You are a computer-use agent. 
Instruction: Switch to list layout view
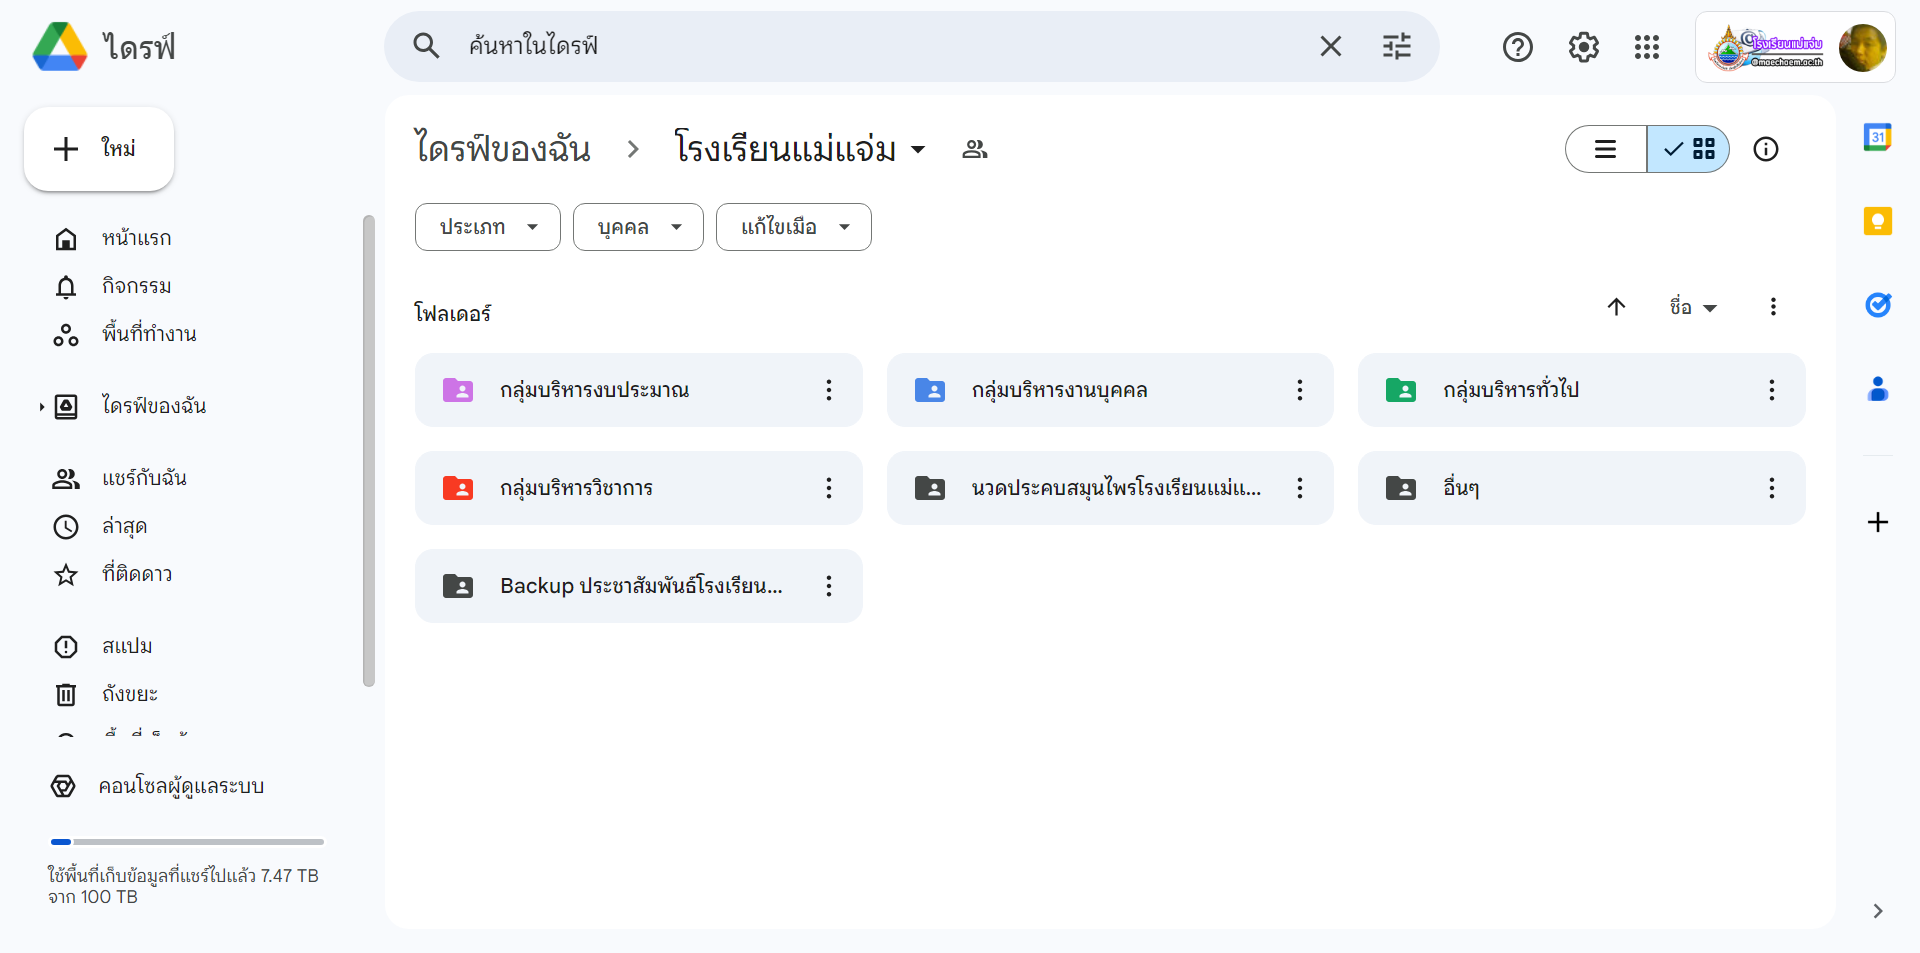(x=1606, y=149)
